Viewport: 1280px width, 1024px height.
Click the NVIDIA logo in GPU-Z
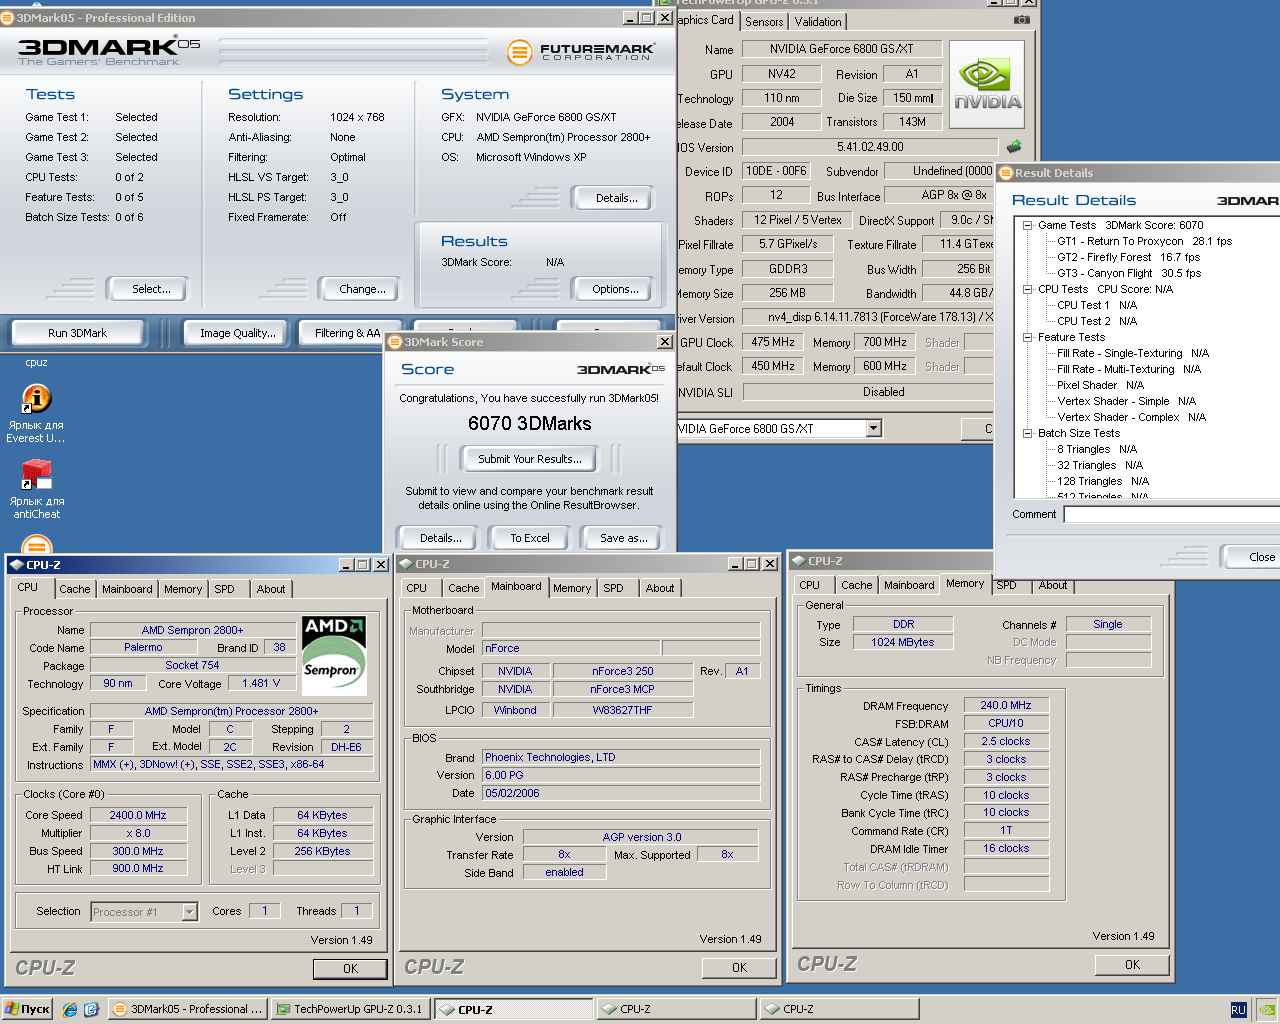986,85
